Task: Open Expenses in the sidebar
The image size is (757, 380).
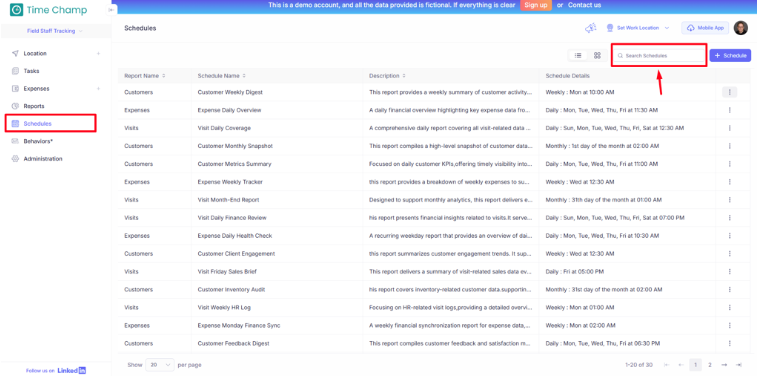Action: [x=36, y=89]
